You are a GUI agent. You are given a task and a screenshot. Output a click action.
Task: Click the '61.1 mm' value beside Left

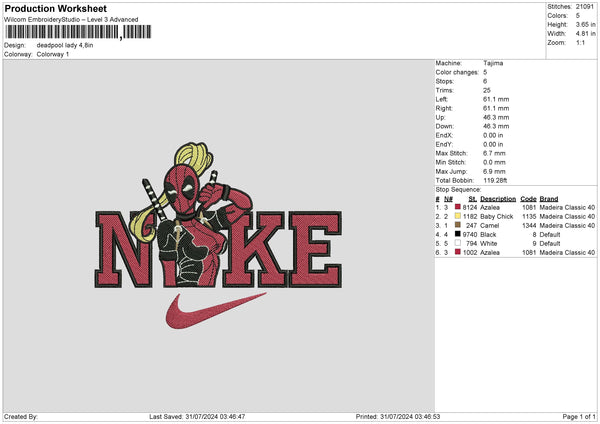pos(496,99)
